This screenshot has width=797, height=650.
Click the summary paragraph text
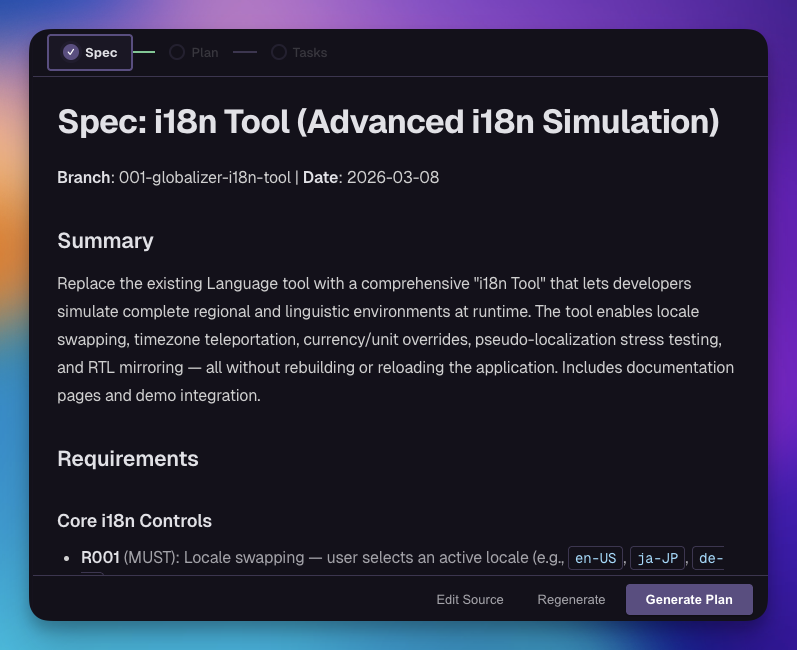[395, 339]
